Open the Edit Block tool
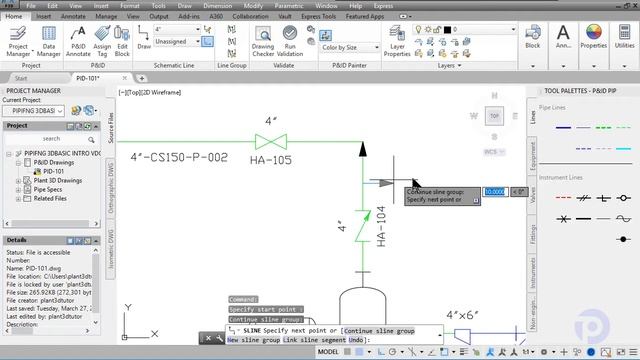 (122, 41)
